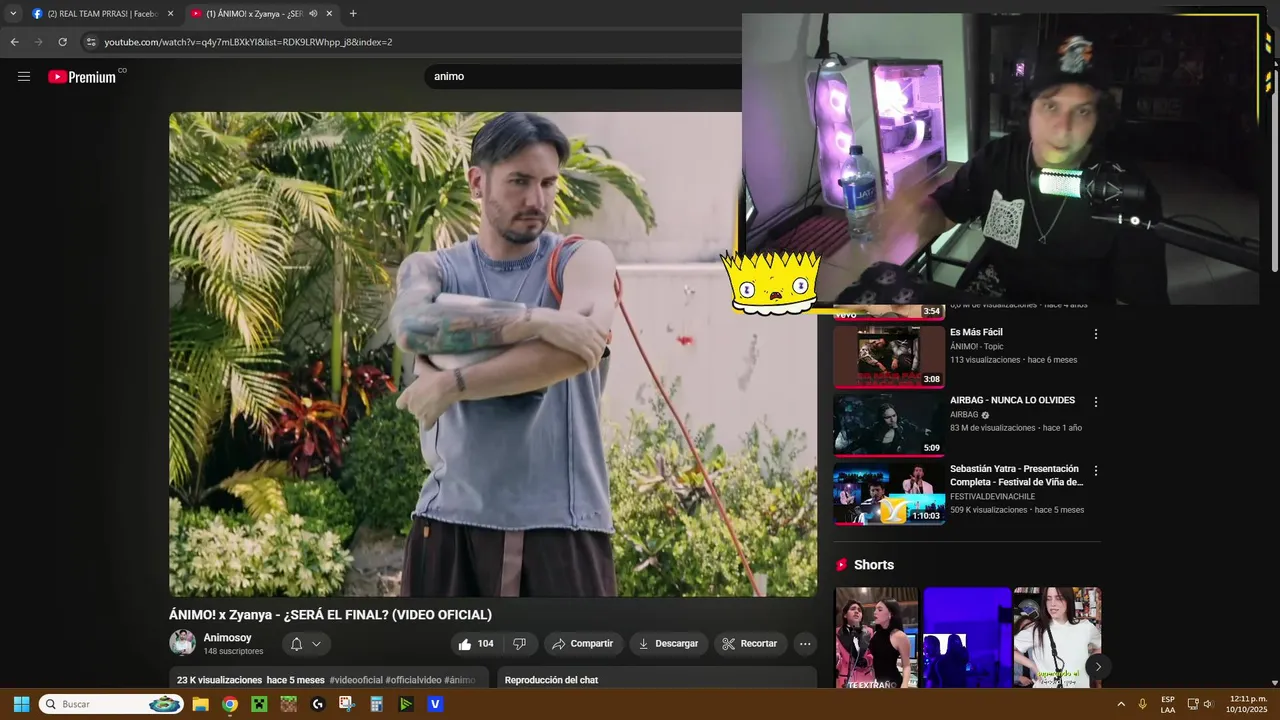This screenshot has width=1280, height=720.
Task: Open the Es Más Fácil video thumbnail
Action: [889, 357]
